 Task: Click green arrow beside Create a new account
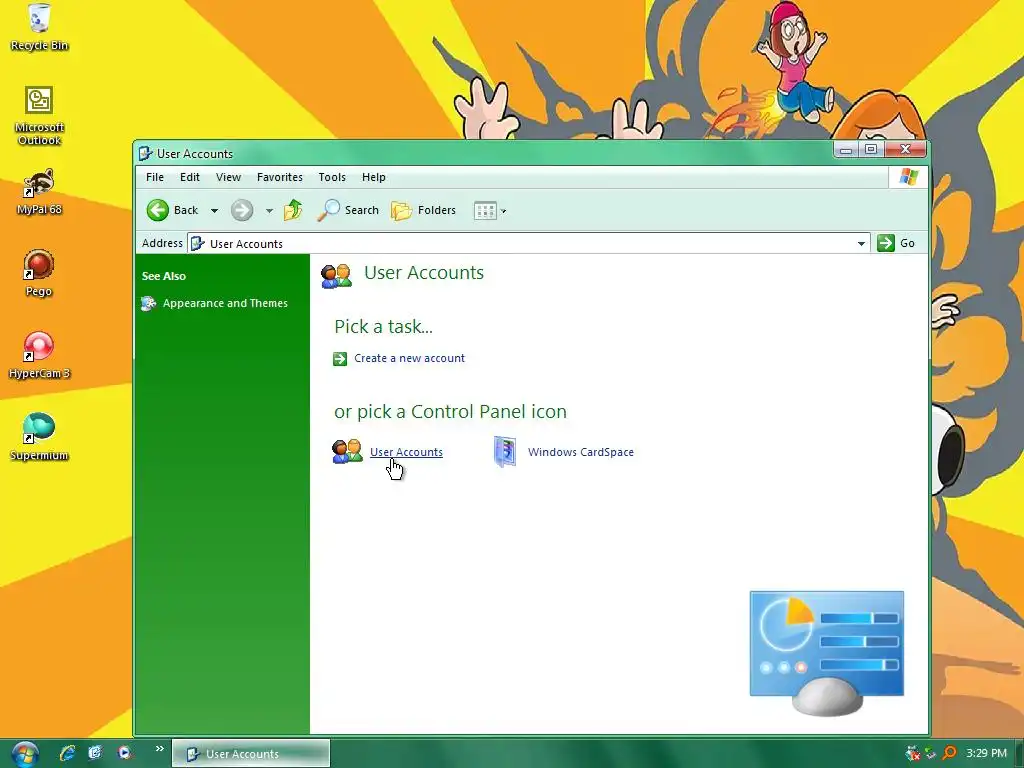[340, 359]
